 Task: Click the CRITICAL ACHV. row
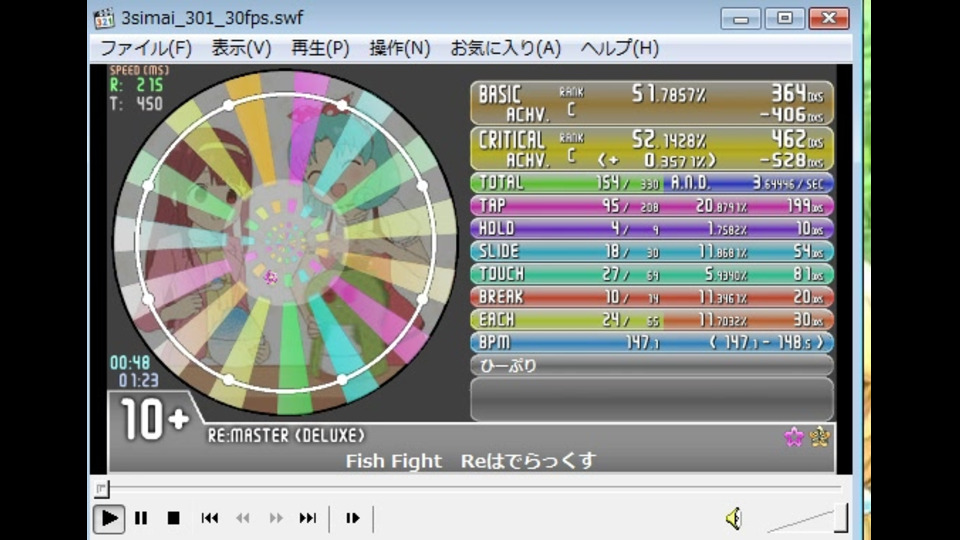(x=652, y=149)
